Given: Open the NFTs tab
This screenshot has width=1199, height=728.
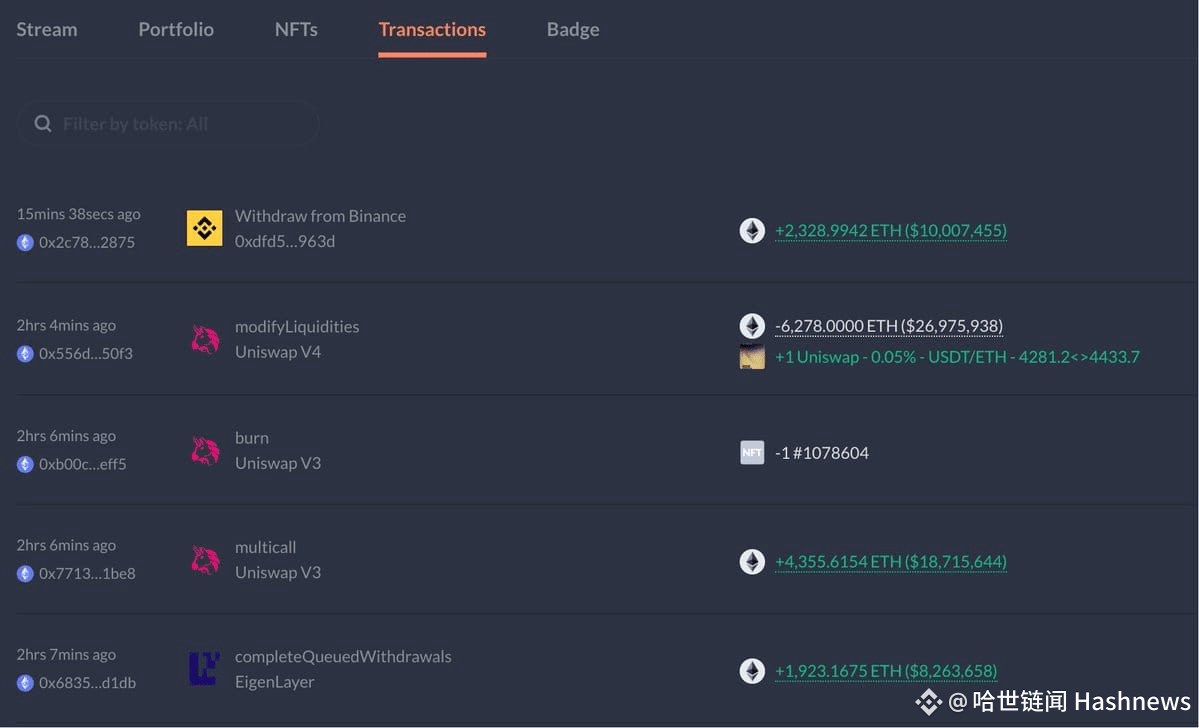Looking at the screenshot, I should [x=296, y=29].
